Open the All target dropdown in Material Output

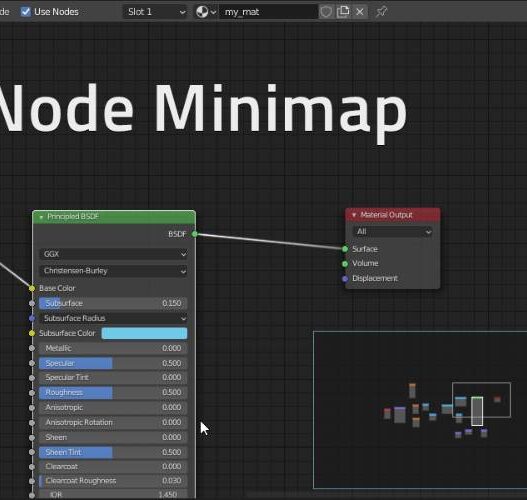pos(393,232)
